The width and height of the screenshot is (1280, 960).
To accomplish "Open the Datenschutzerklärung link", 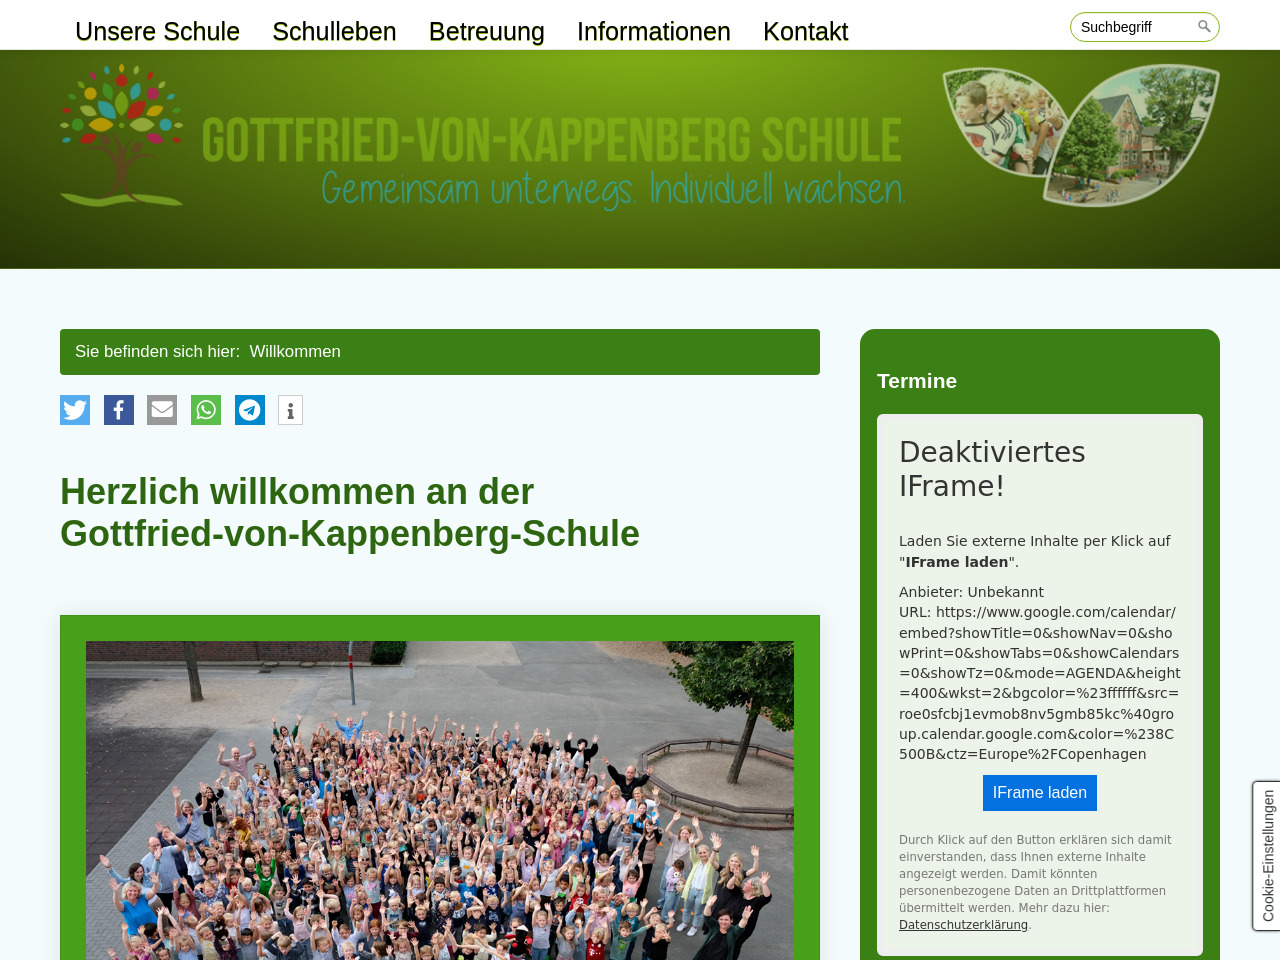I will [963, 925].
